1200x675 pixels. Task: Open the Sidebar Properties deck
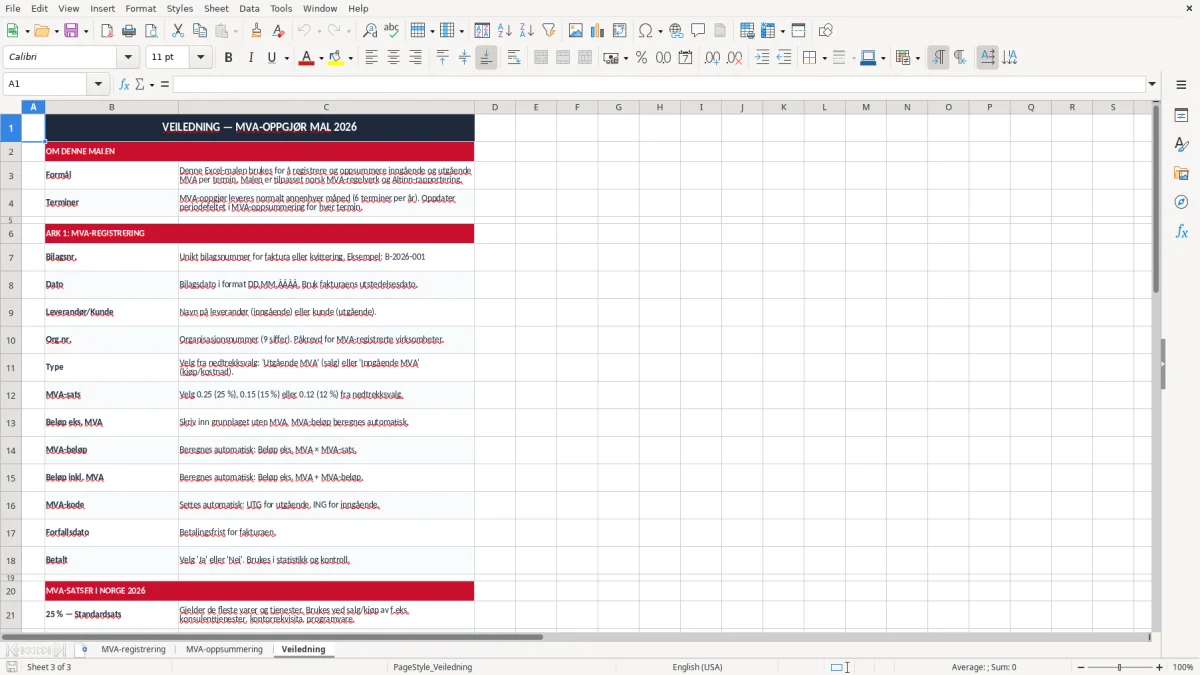[1181, 116]
